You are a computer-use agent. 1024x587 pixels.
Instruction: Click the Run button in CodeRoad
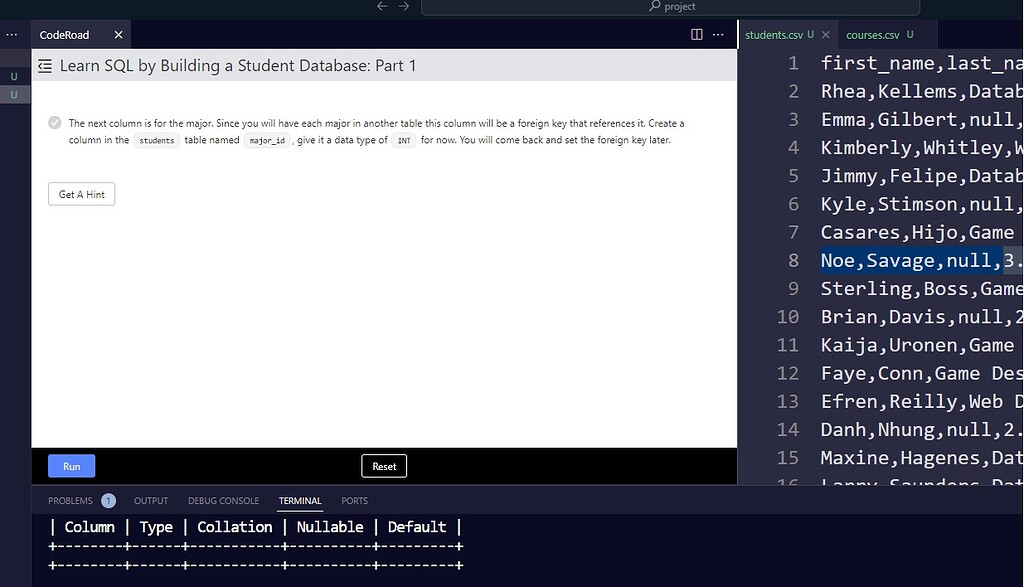(x=71, y=465)
